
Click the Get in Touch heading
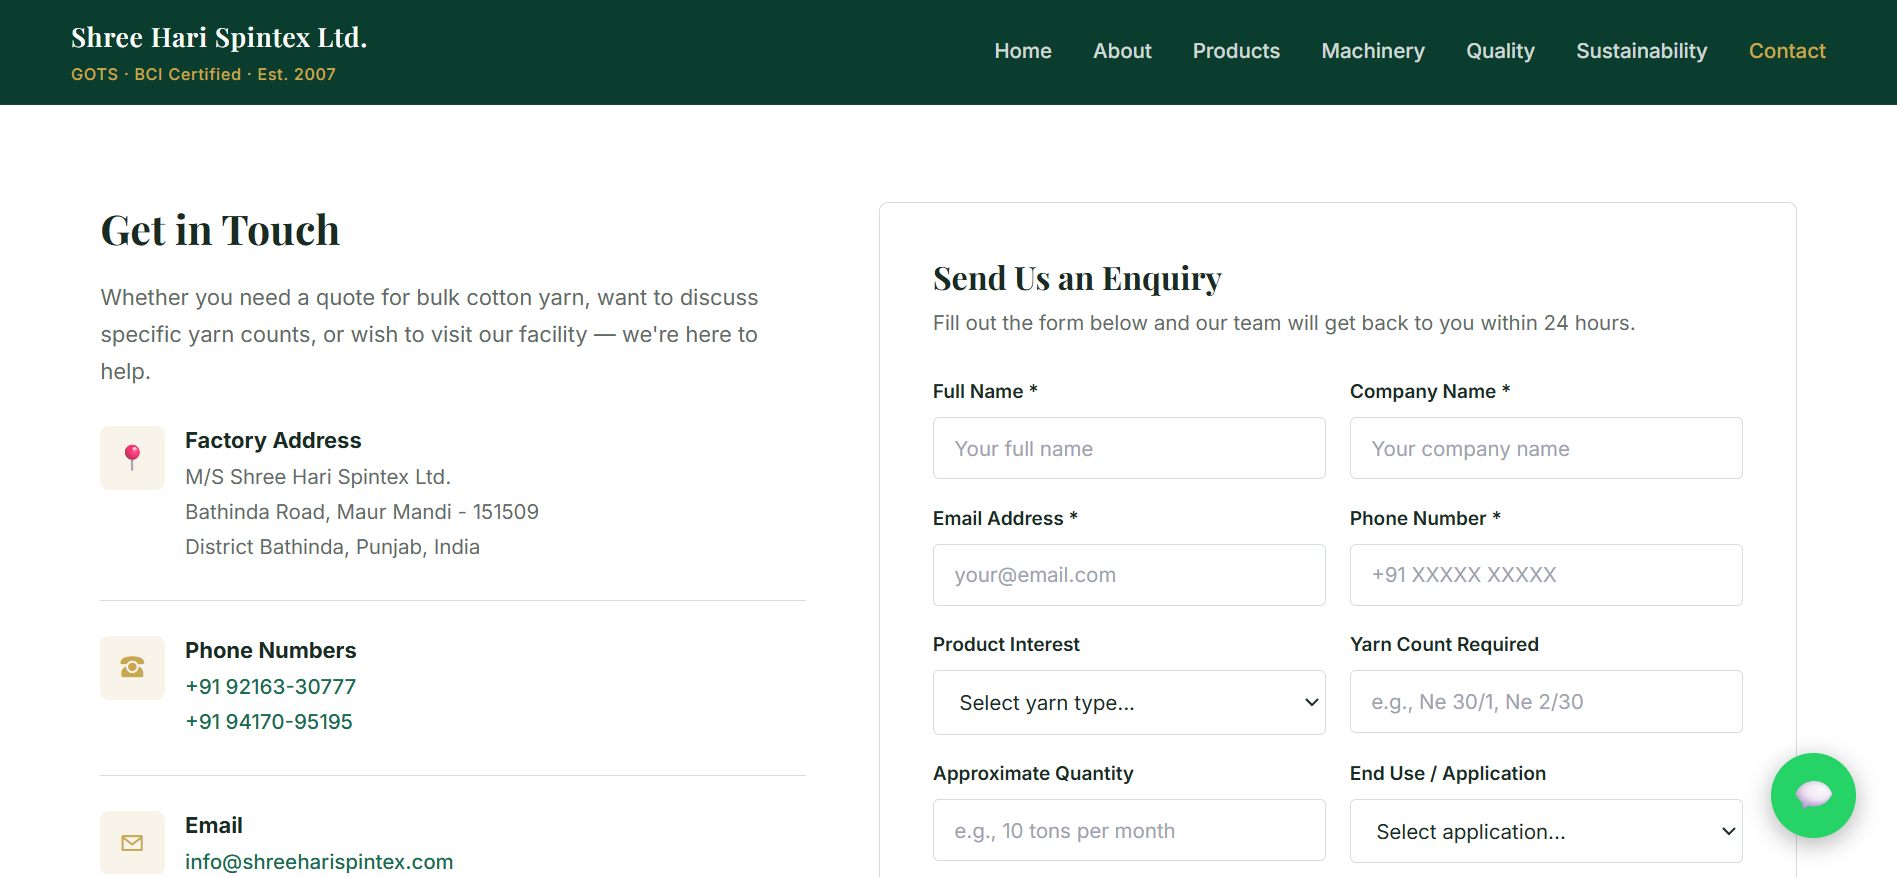[x=220, y=231]
